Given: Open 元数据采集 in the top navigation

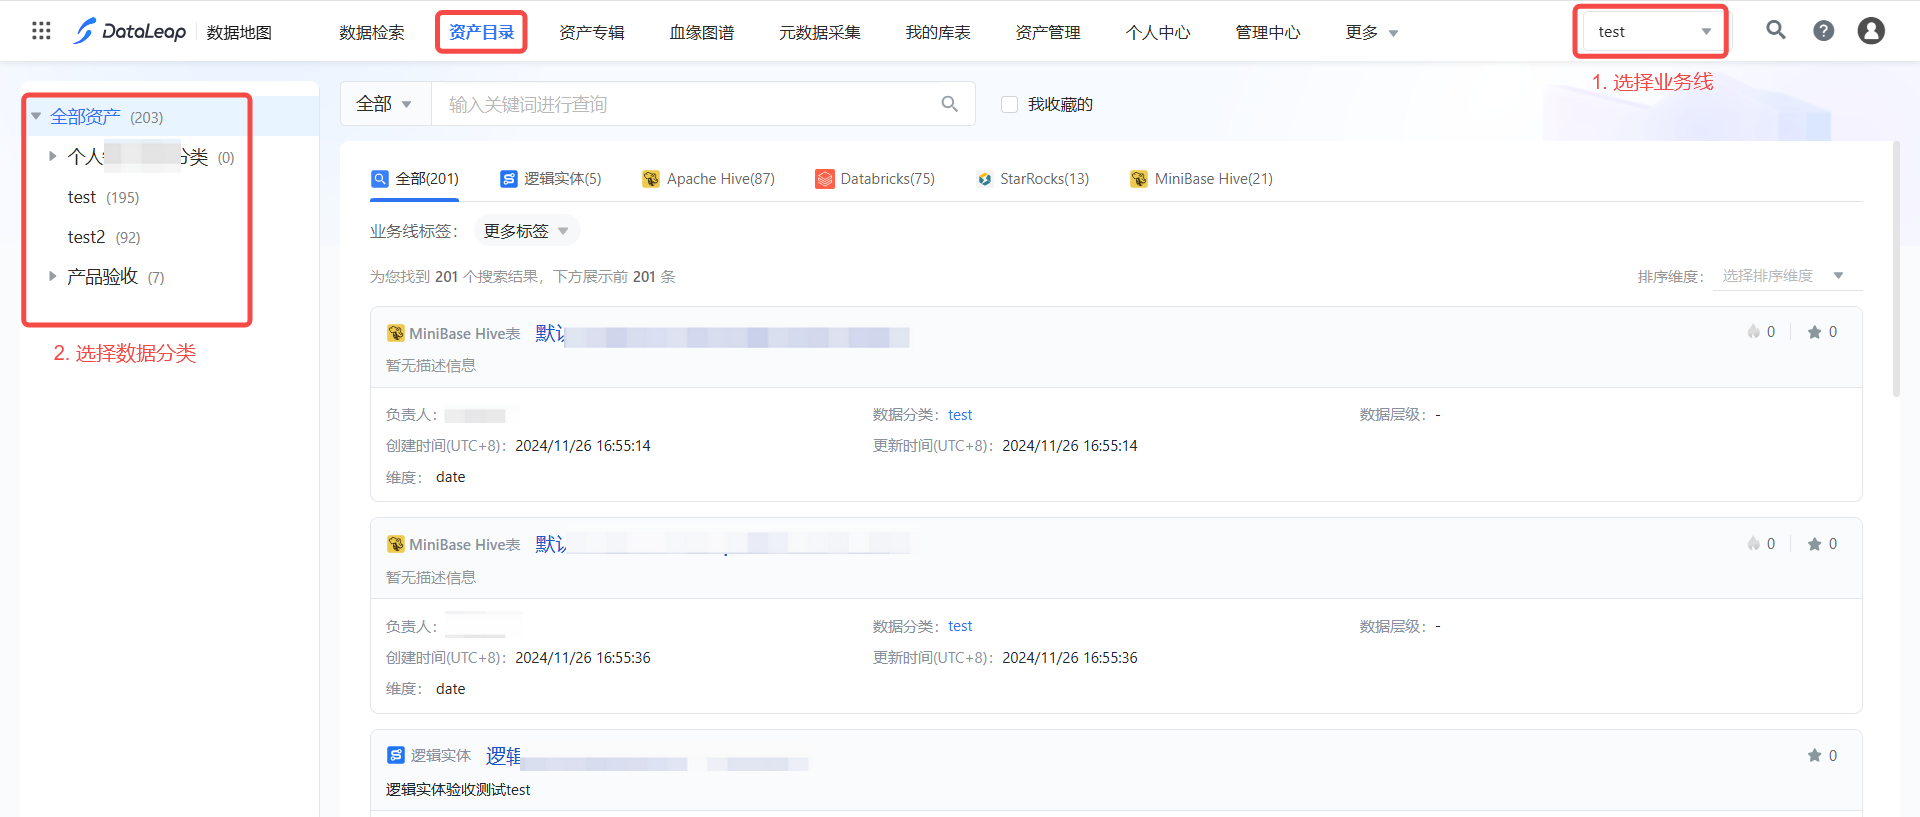Looking at the screenshot, I should [820, 32].
